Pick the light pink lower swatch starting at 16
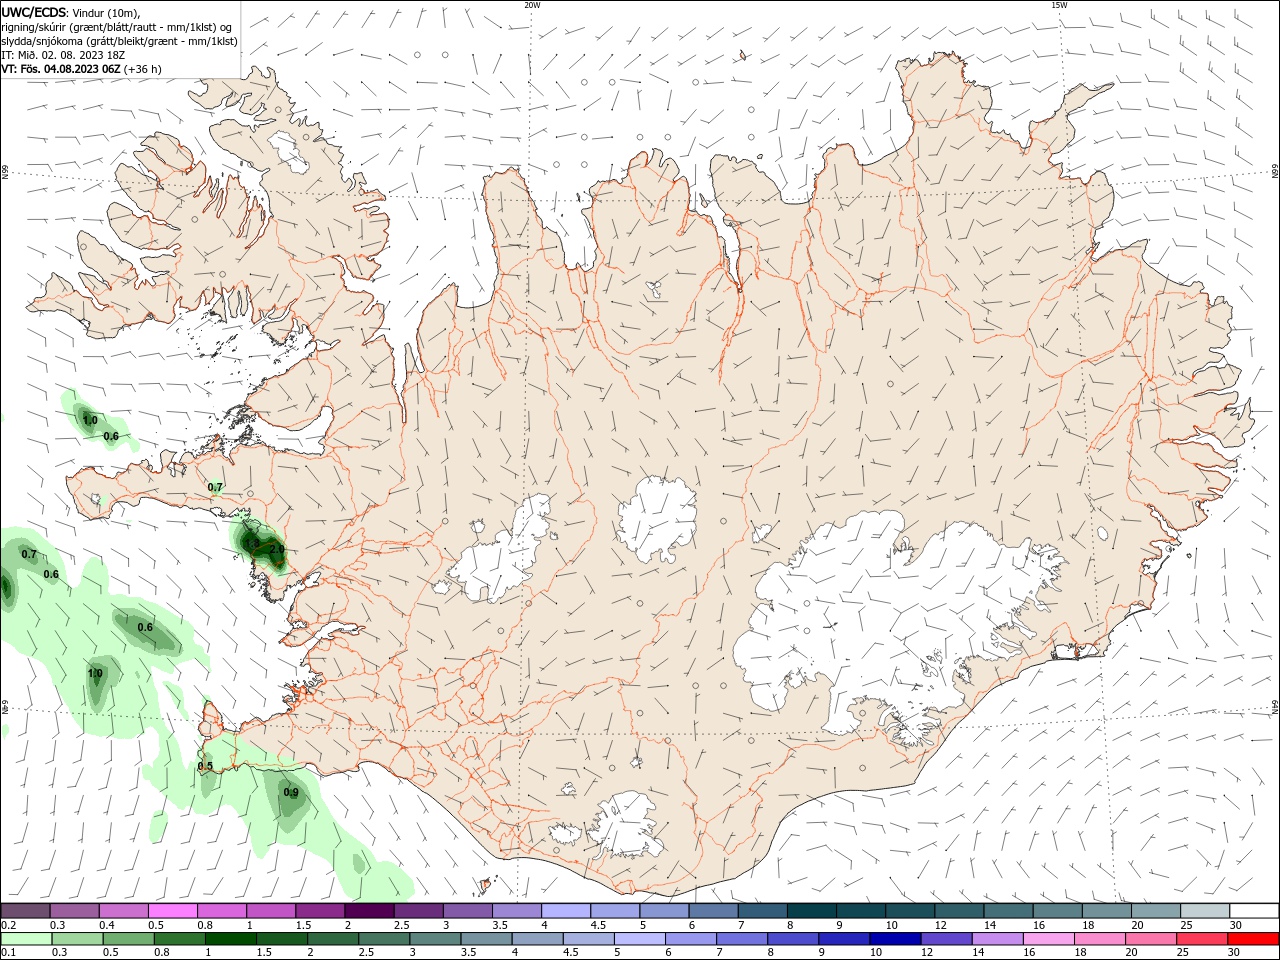1280x960 pixels. (1050, 939)
